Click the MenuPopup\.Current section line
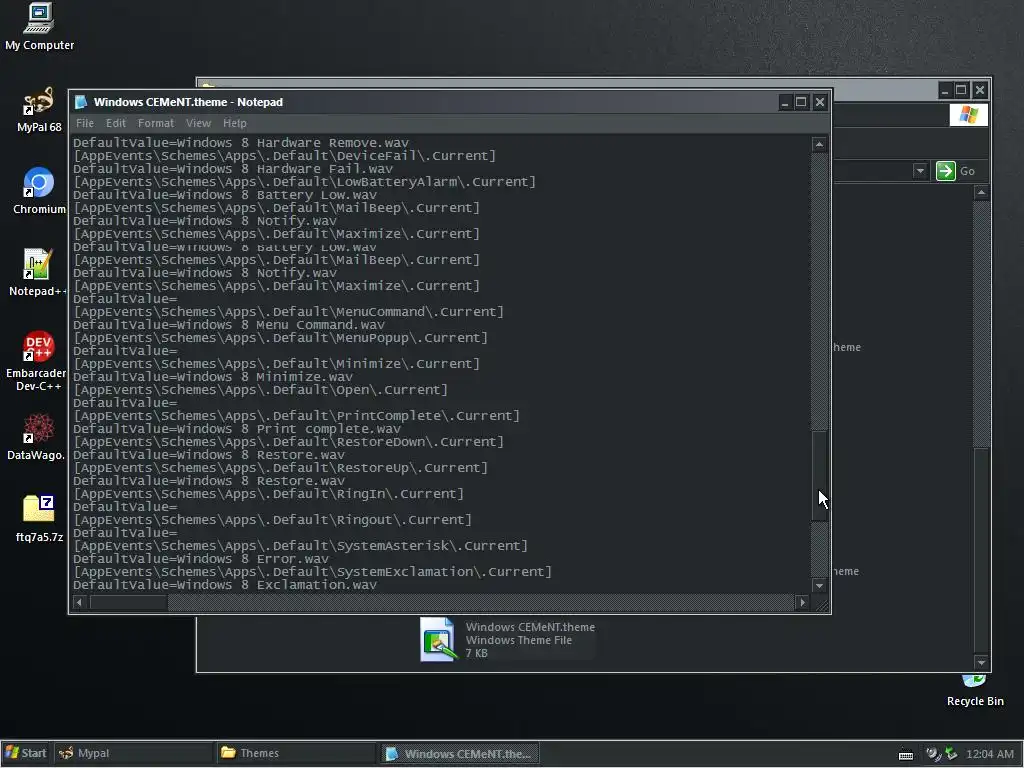 click(280, 338)
